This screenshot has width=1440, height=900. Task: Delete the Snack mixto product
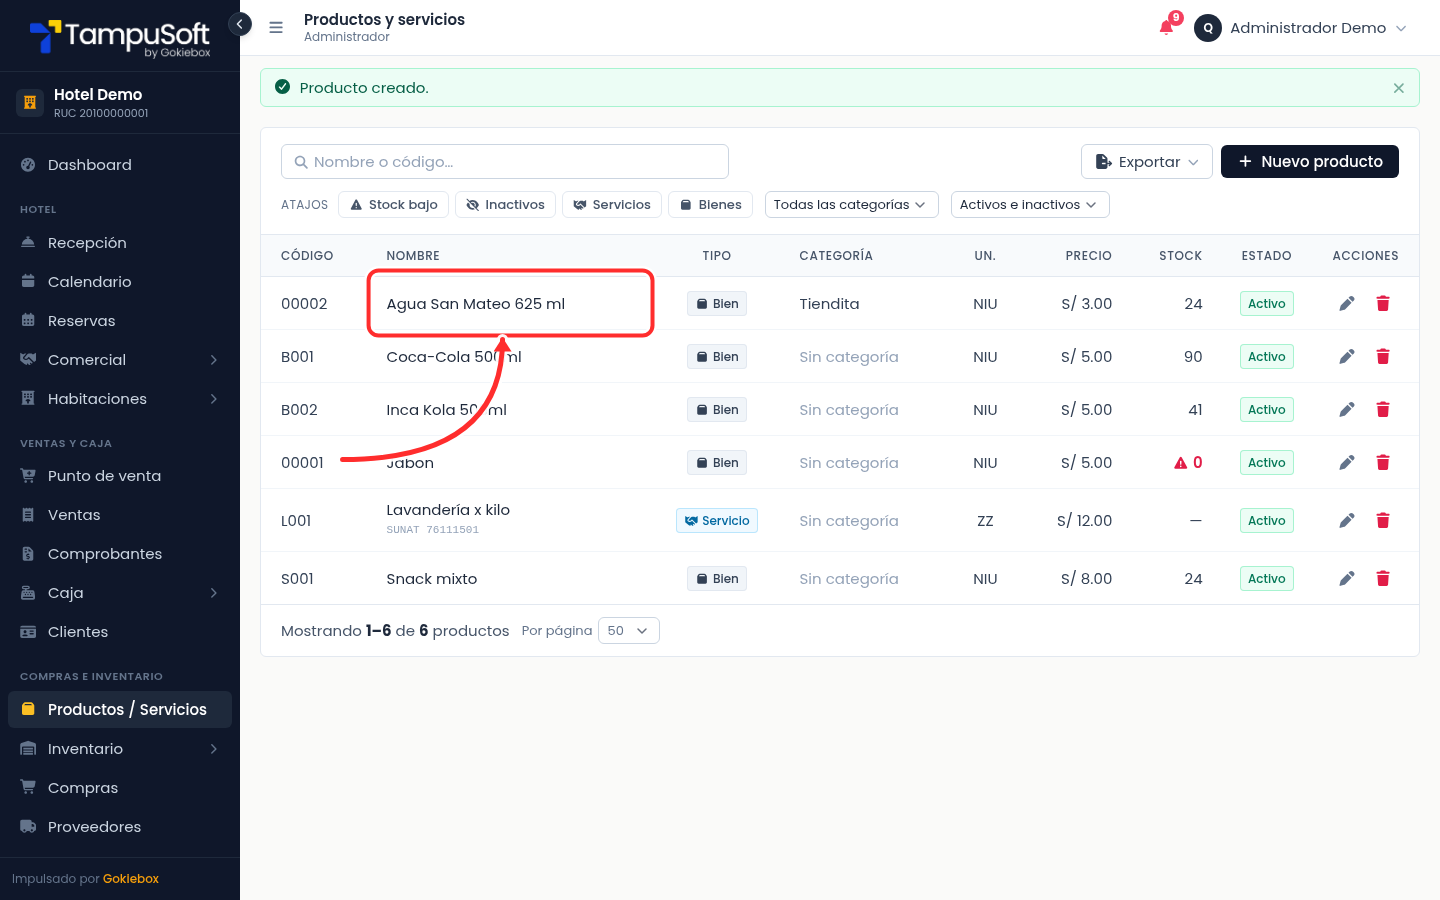1383,579
